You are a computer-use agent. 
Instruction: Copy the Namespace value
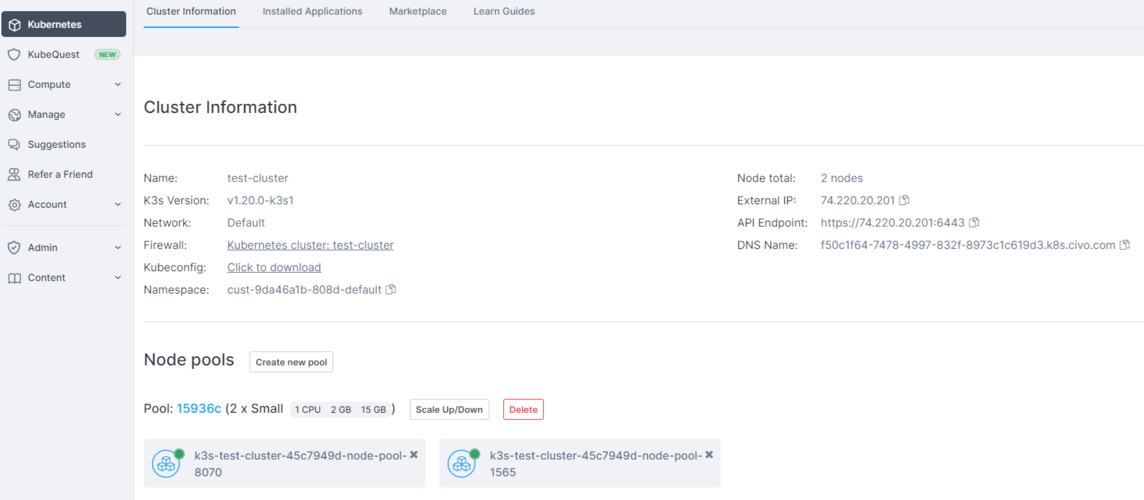tap(390, 290)
